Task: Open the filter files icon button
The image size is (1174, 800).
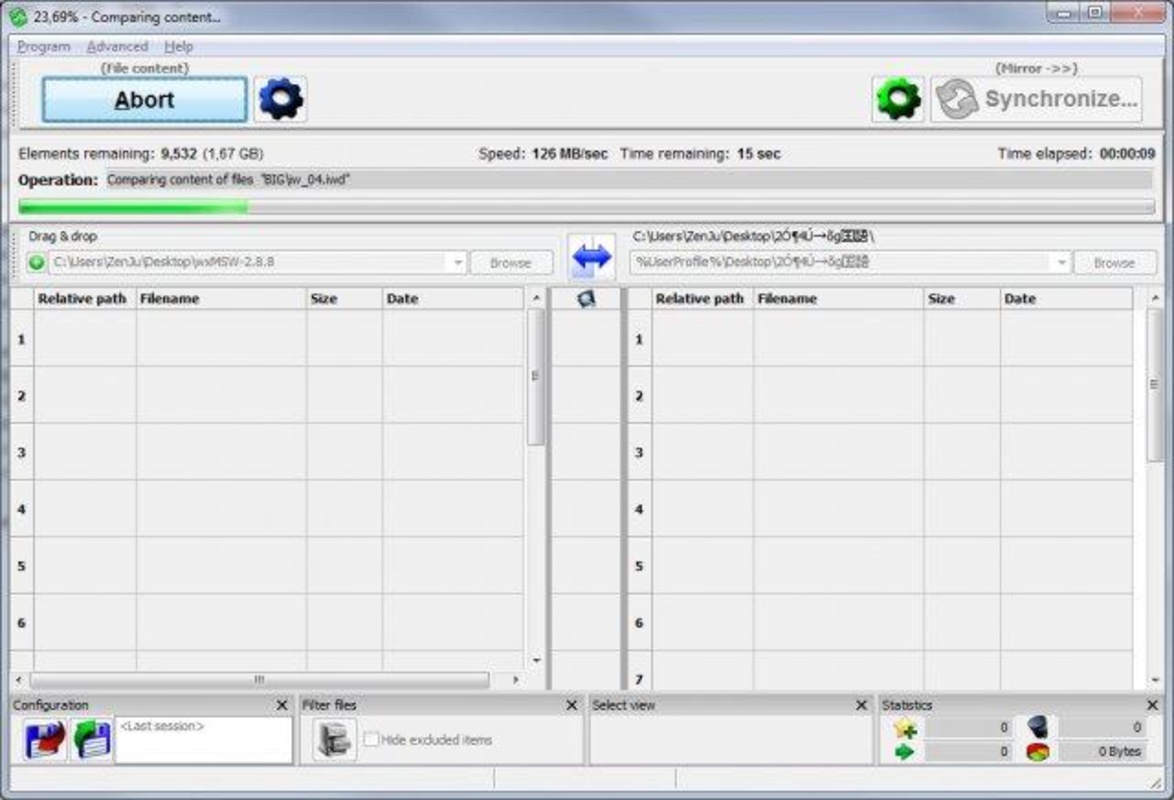Action: click(x=334, y=740)
